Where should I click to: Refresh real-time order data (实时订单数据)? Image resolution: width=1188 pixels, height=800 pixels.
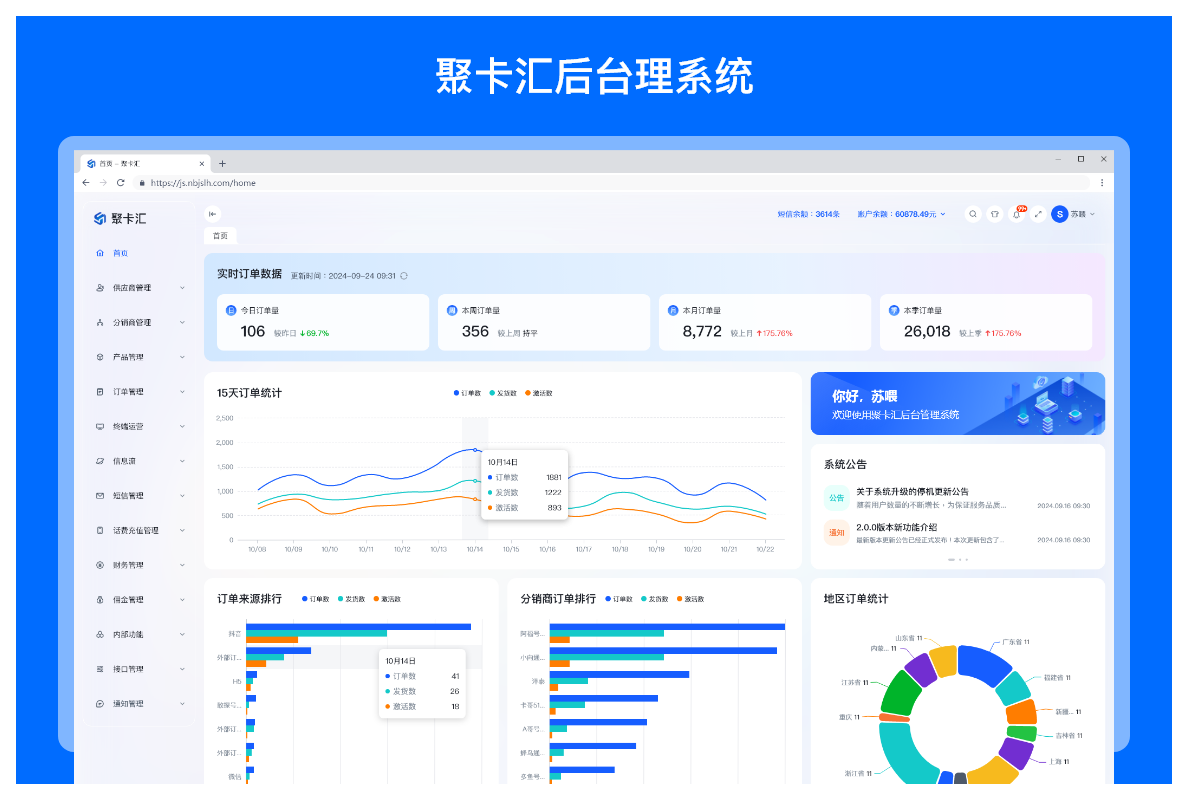[404, 275]
